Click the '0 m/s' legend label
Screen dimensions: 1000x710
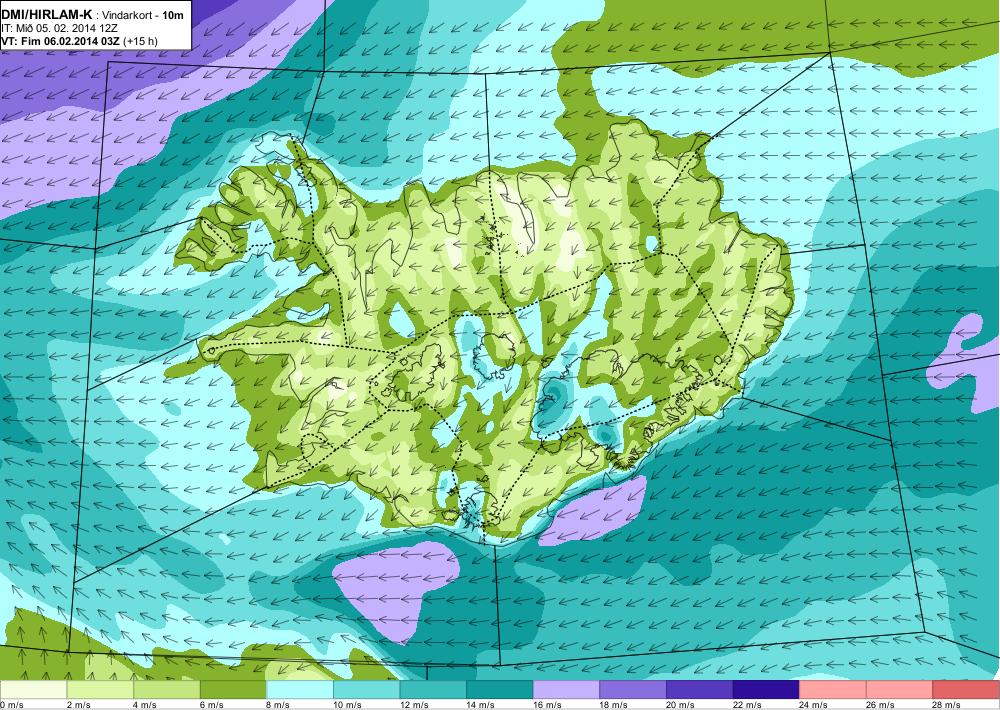(11, 705)
